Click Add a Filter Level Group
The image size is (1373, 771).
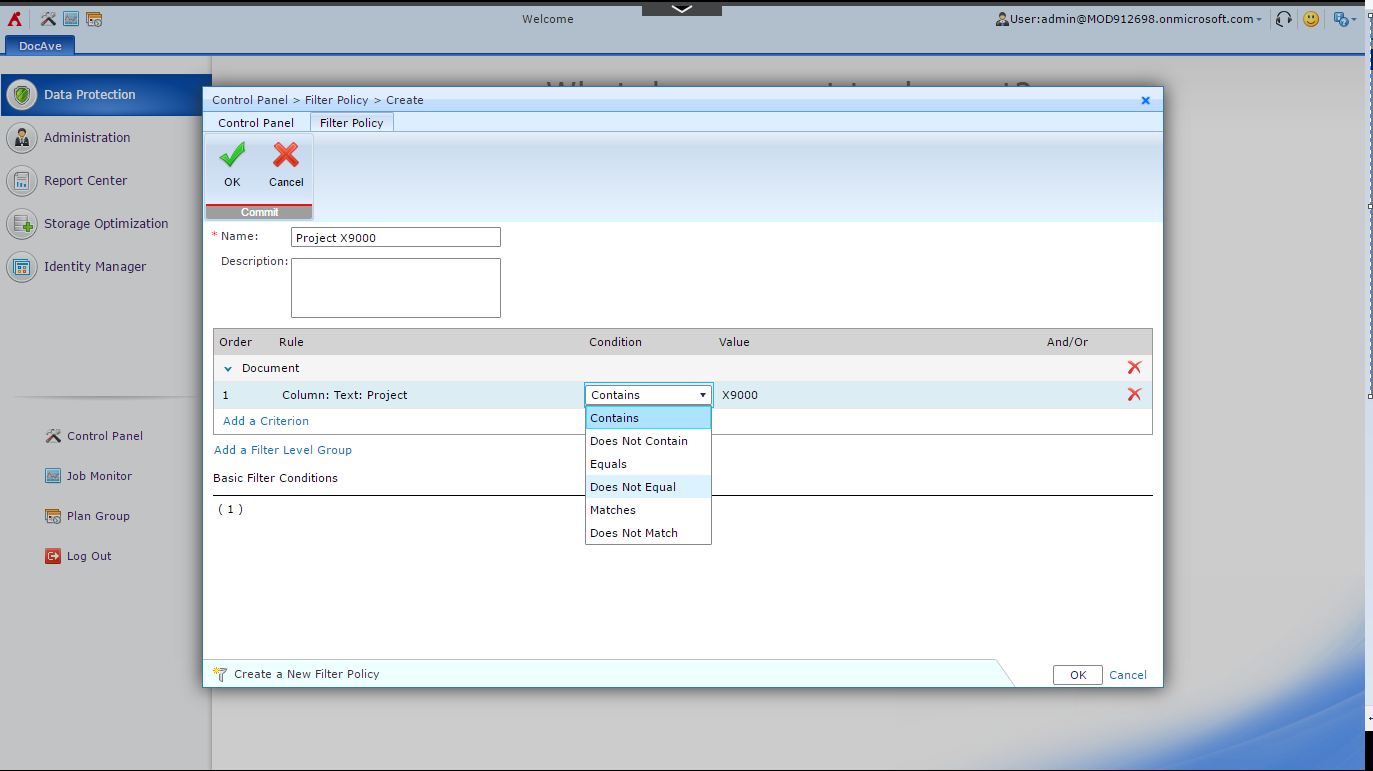tap(283, 450)
